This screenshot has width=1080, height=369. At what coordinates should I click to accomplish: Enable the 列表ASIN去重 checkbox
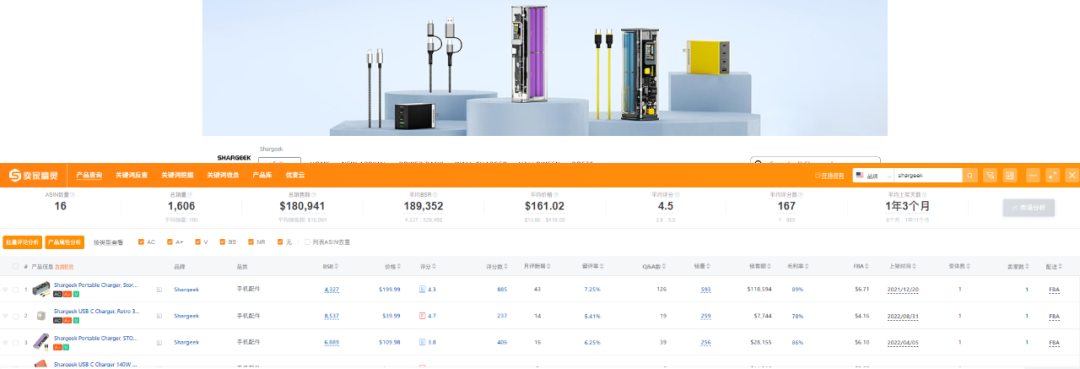(308, 242)
